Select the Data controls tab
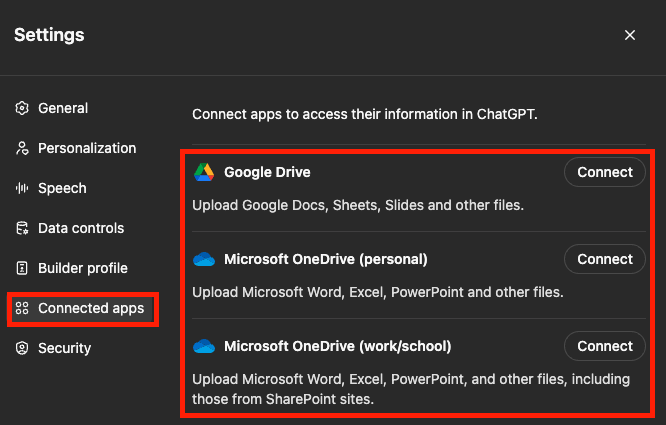The image size is (666, 425). (70, 228)
